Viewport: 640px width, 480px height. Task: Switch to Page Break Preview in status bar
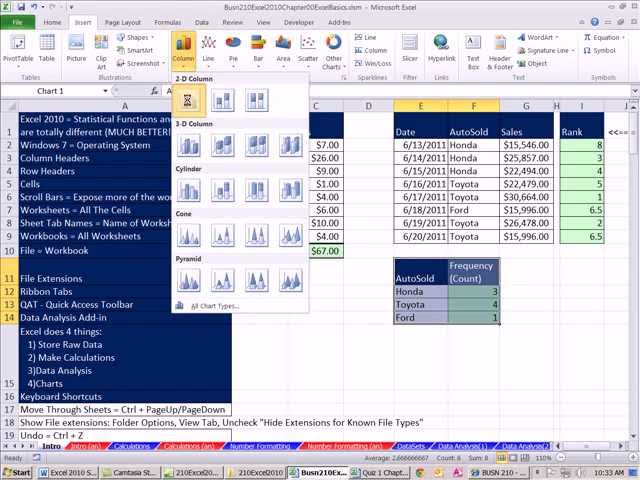pyautogui.click(x=525, y=458)
